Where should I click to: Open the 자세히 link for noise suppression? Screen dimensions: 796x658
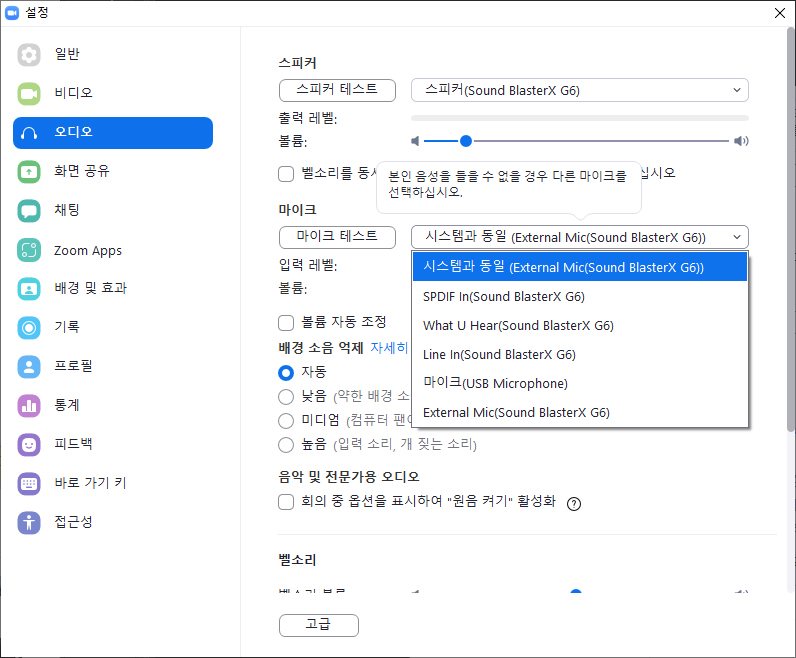(x=389, y=348)
